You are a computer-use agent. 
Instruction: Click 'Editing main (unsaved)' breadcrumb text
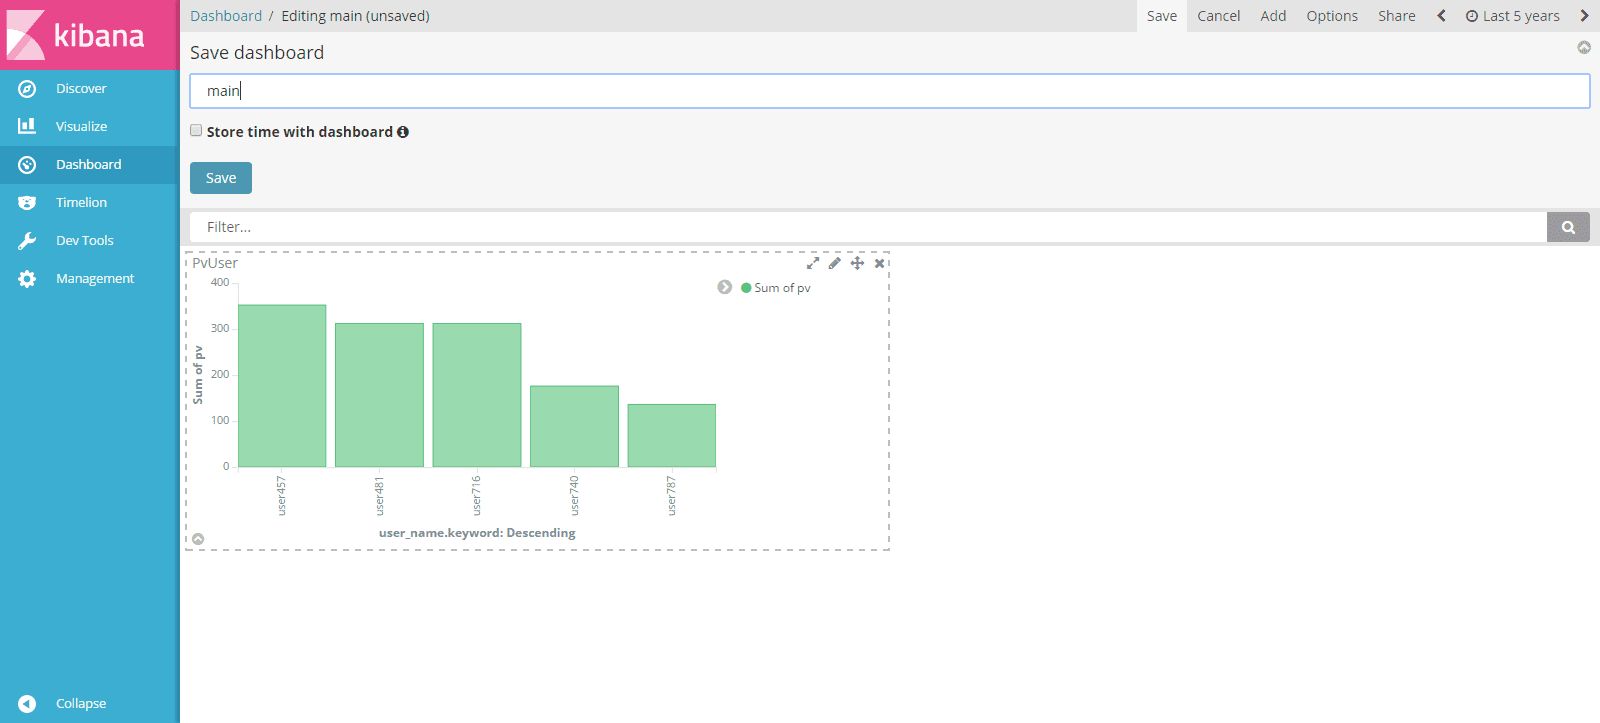[355, 16]
